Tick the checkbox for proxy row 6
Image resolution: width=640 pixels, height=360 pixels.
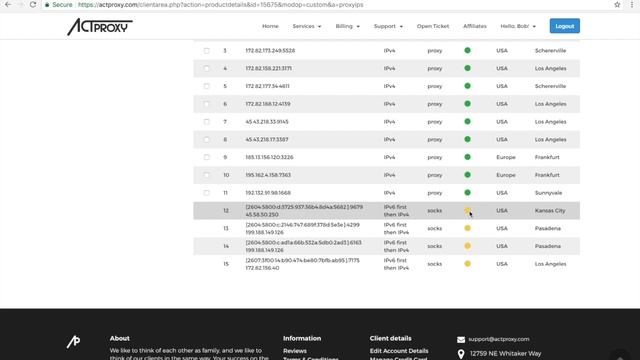click(207, 104)
